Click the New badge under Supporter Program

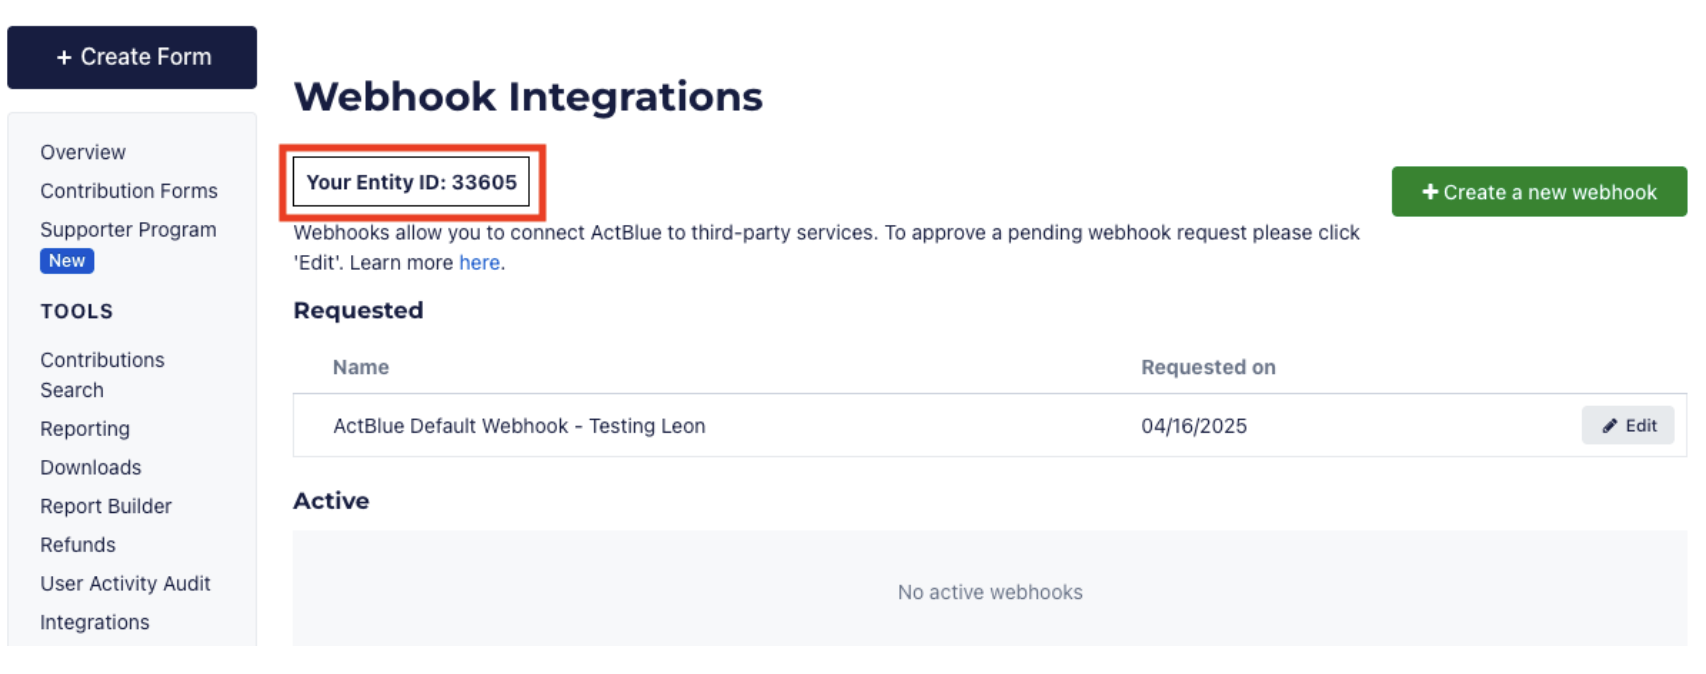[x=67, y=261]
